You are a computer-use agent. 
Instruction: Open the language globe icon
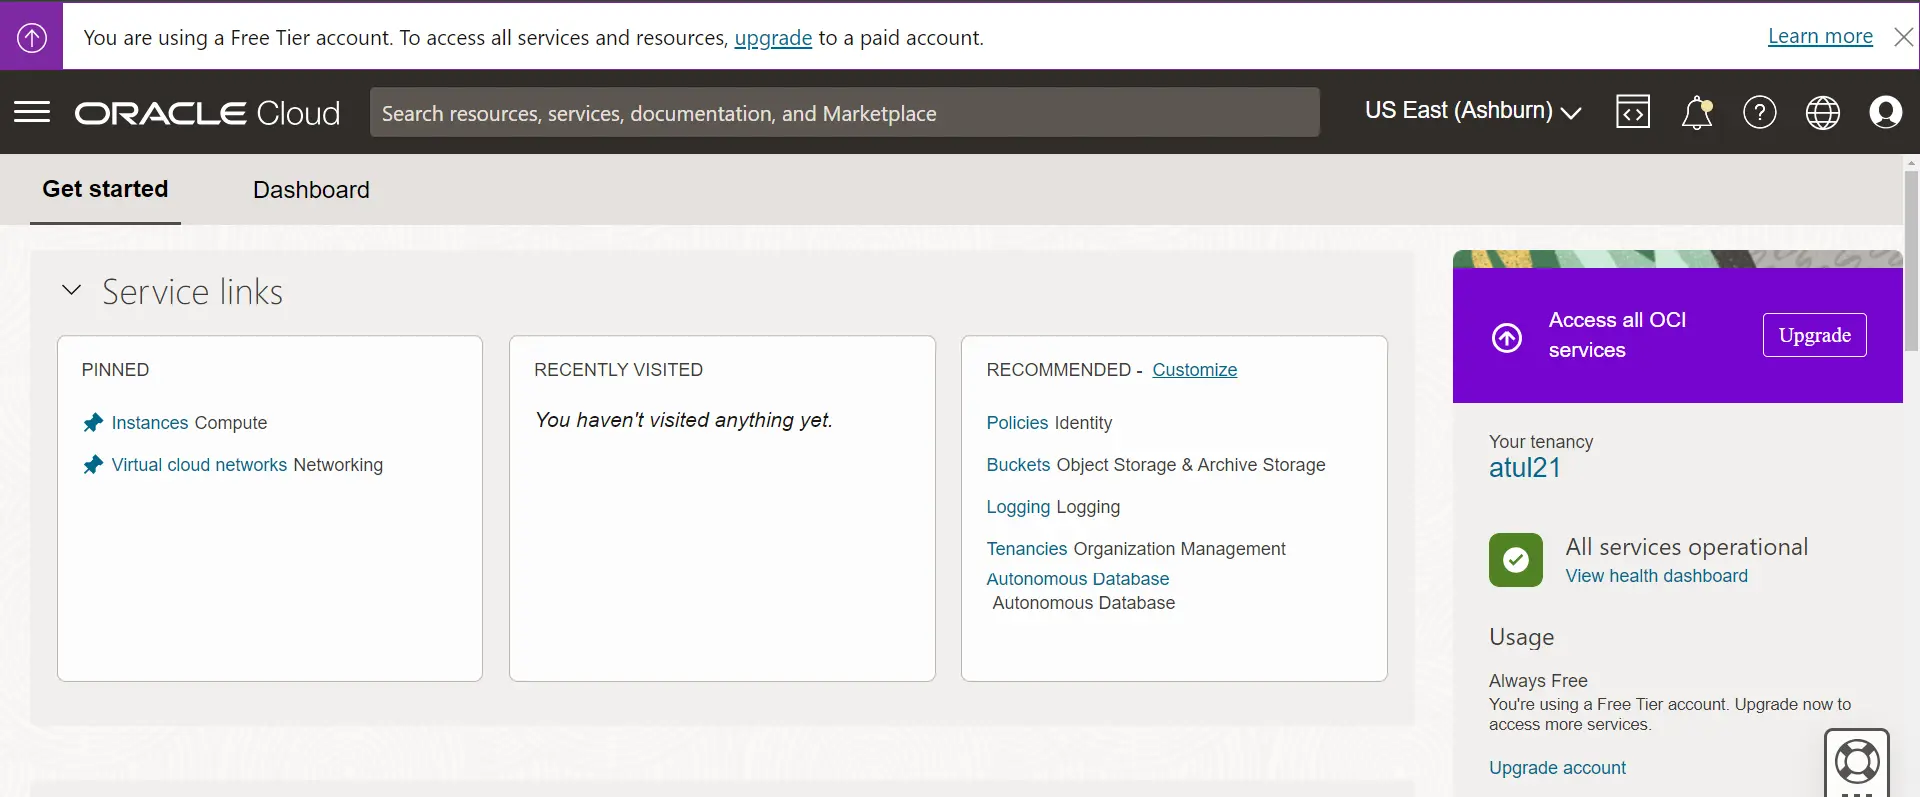point(1822,112)
